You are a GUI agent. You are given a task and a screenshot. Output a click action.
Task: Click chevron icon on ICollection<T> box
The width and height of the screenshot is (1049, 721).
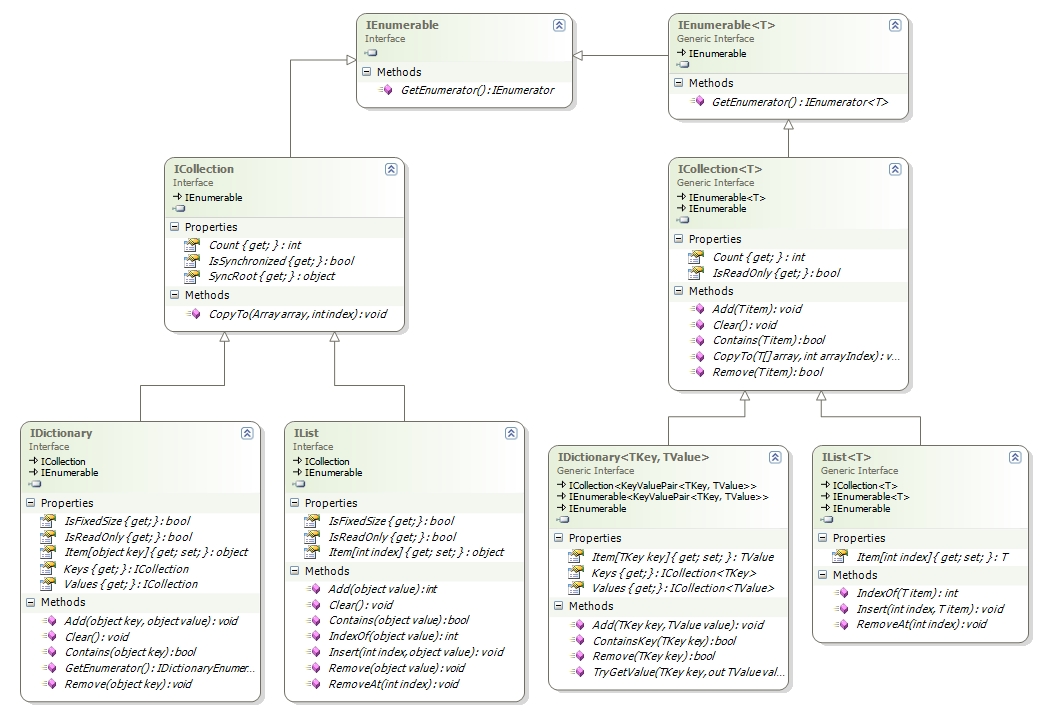(894, 169)
